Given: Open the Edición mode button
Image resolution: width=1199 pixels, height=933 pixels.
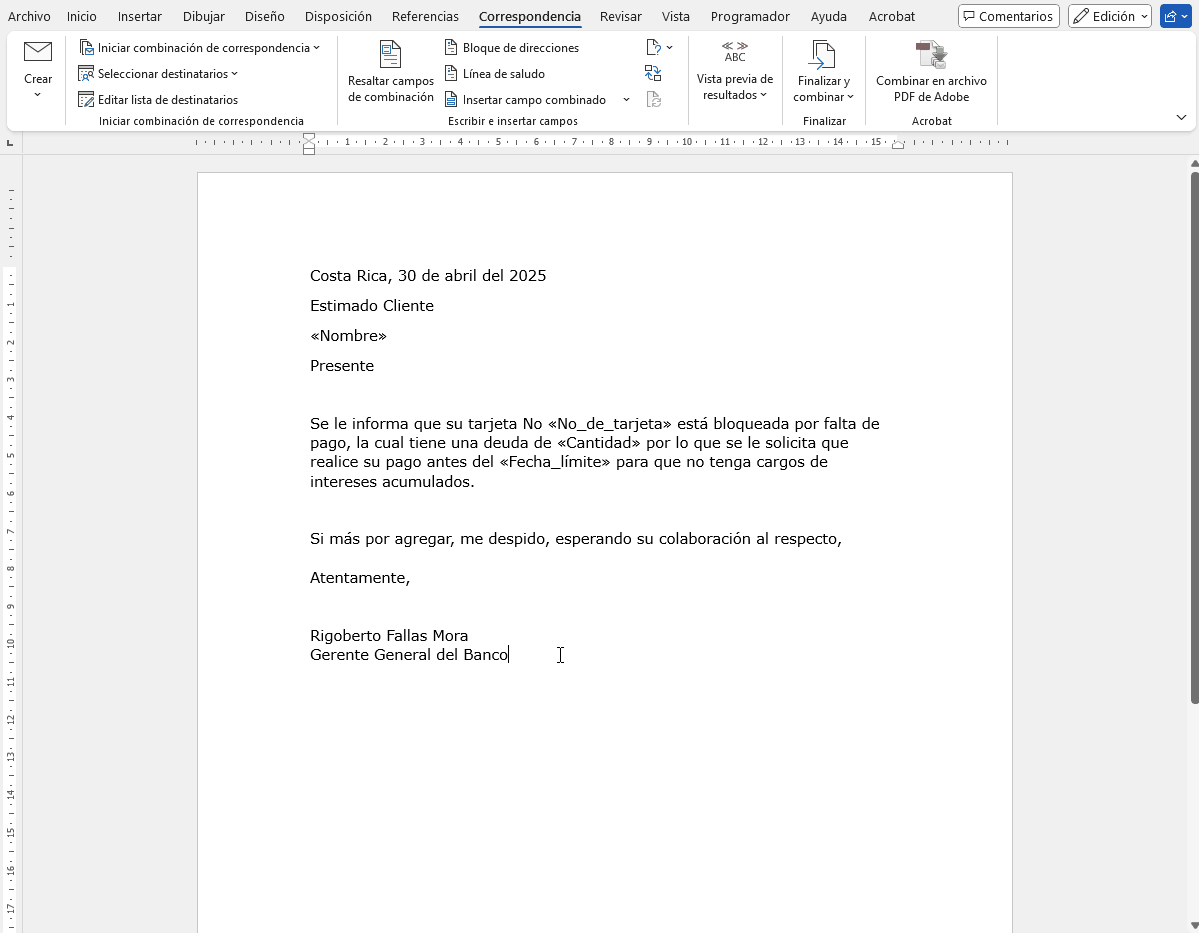Looking at the screenshot, I should (1109, 16).
